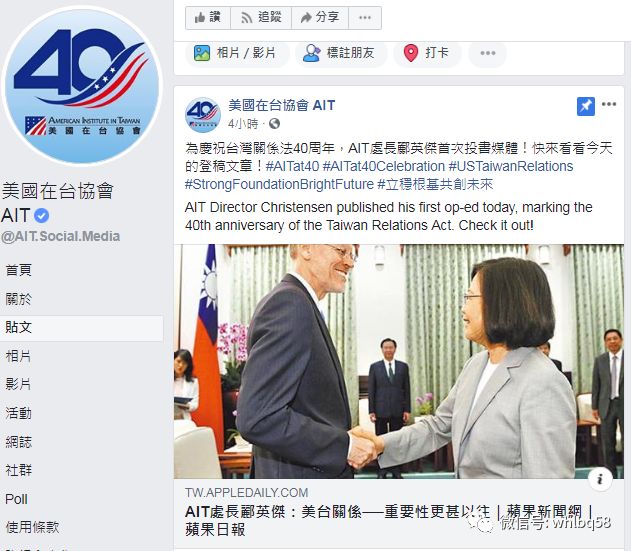This screenshot has height=551, width=631.
Task: Click the AIT 40 page profile picture
Action: tap(82, 85)
